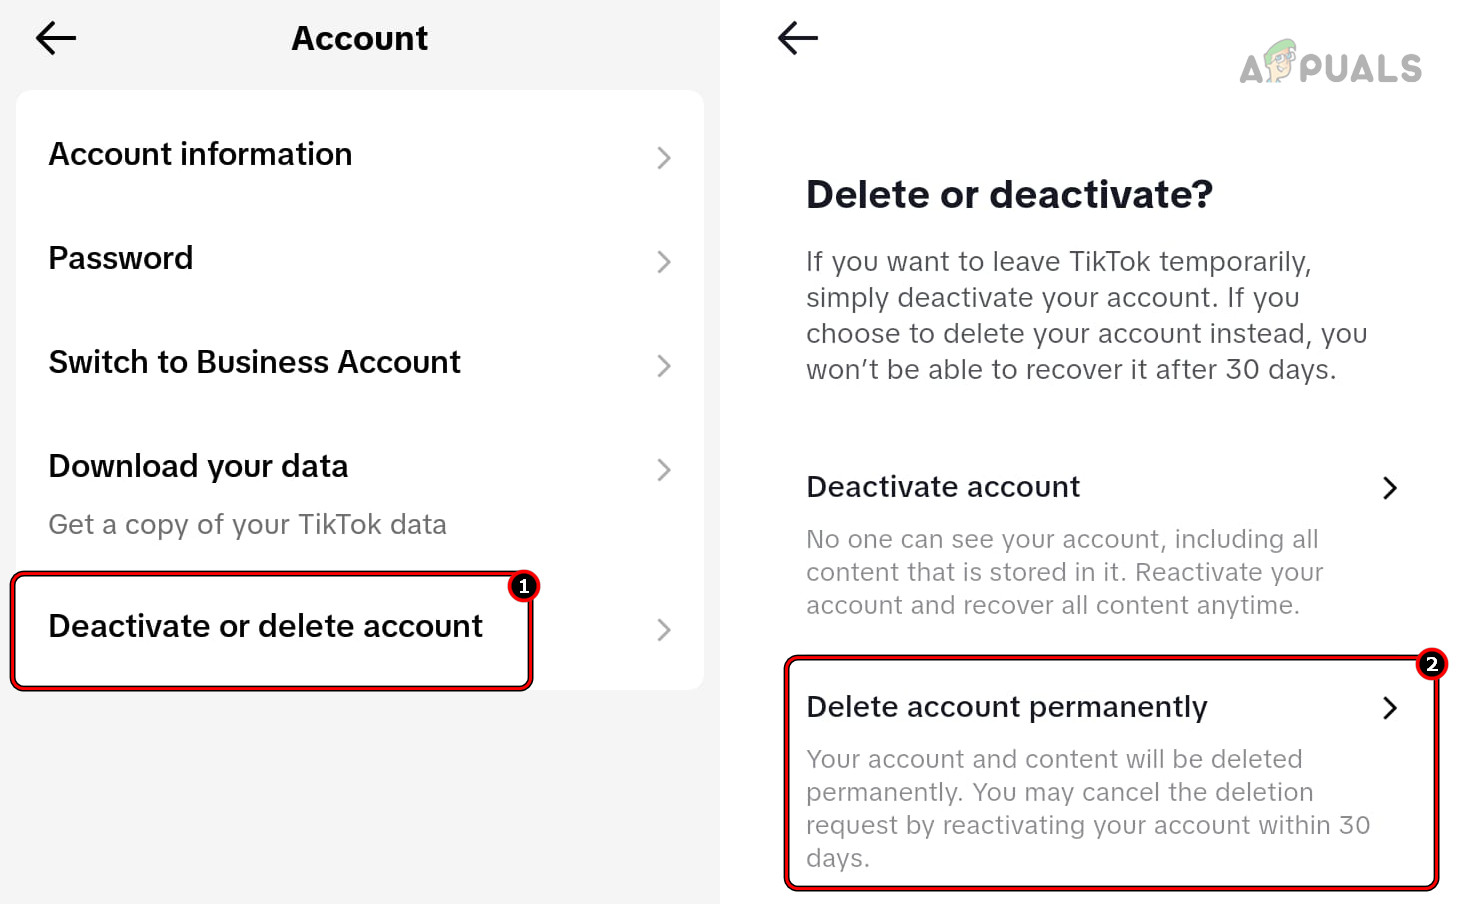
Task: Go back from the Account screen
Action: 56,39
